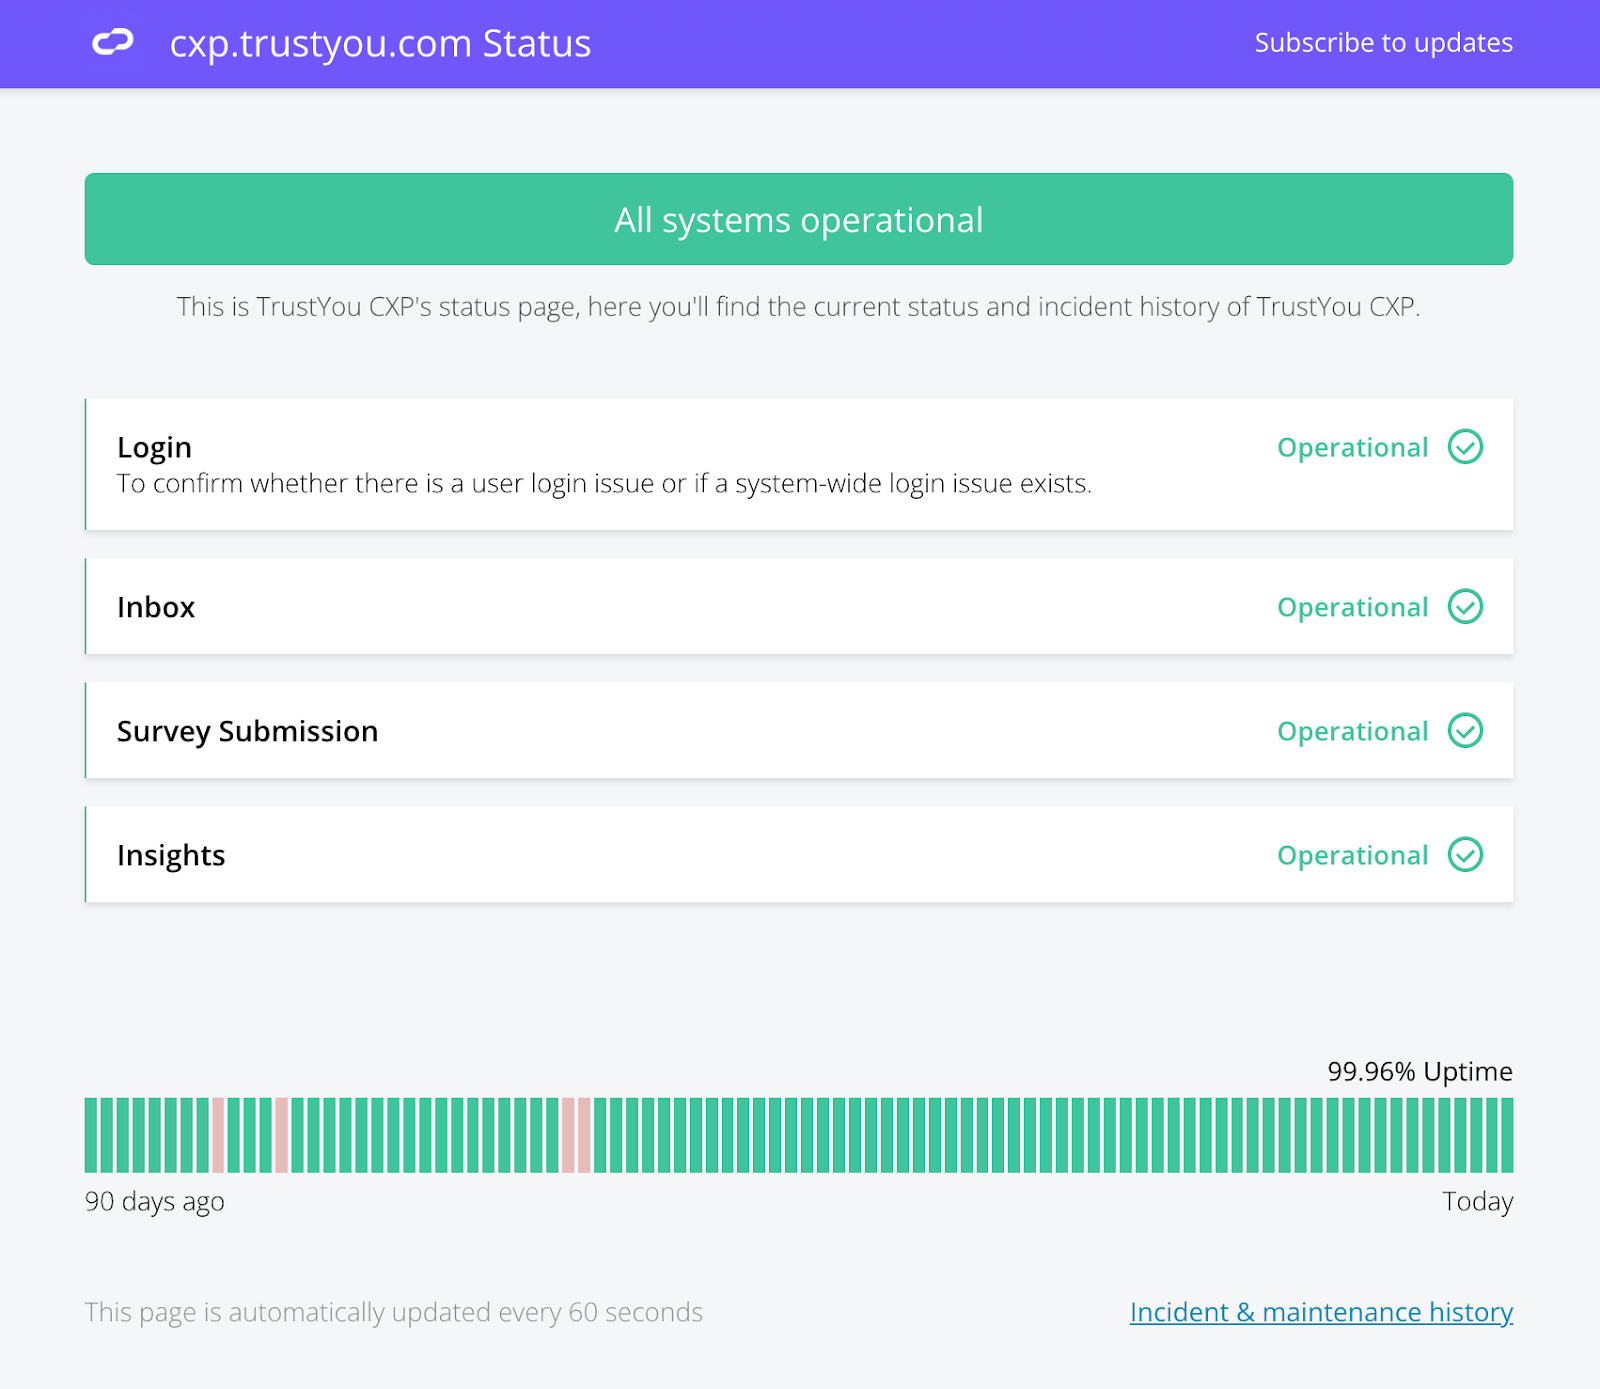Click the automatically updated every 60 seconds note
Viewport: 1600px width, 1389px height.
(x=394, y=1312)
